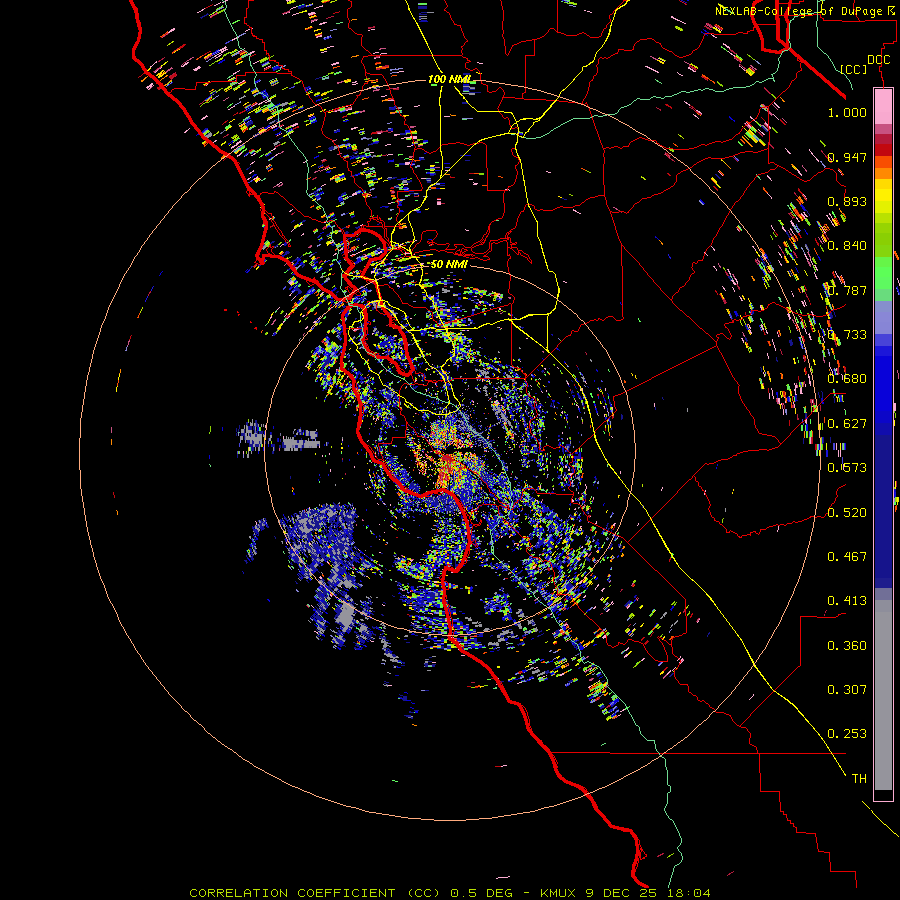The image size is (900, 900).
Task: Click the 100 NMI range ring label
Action: (451, 79)
